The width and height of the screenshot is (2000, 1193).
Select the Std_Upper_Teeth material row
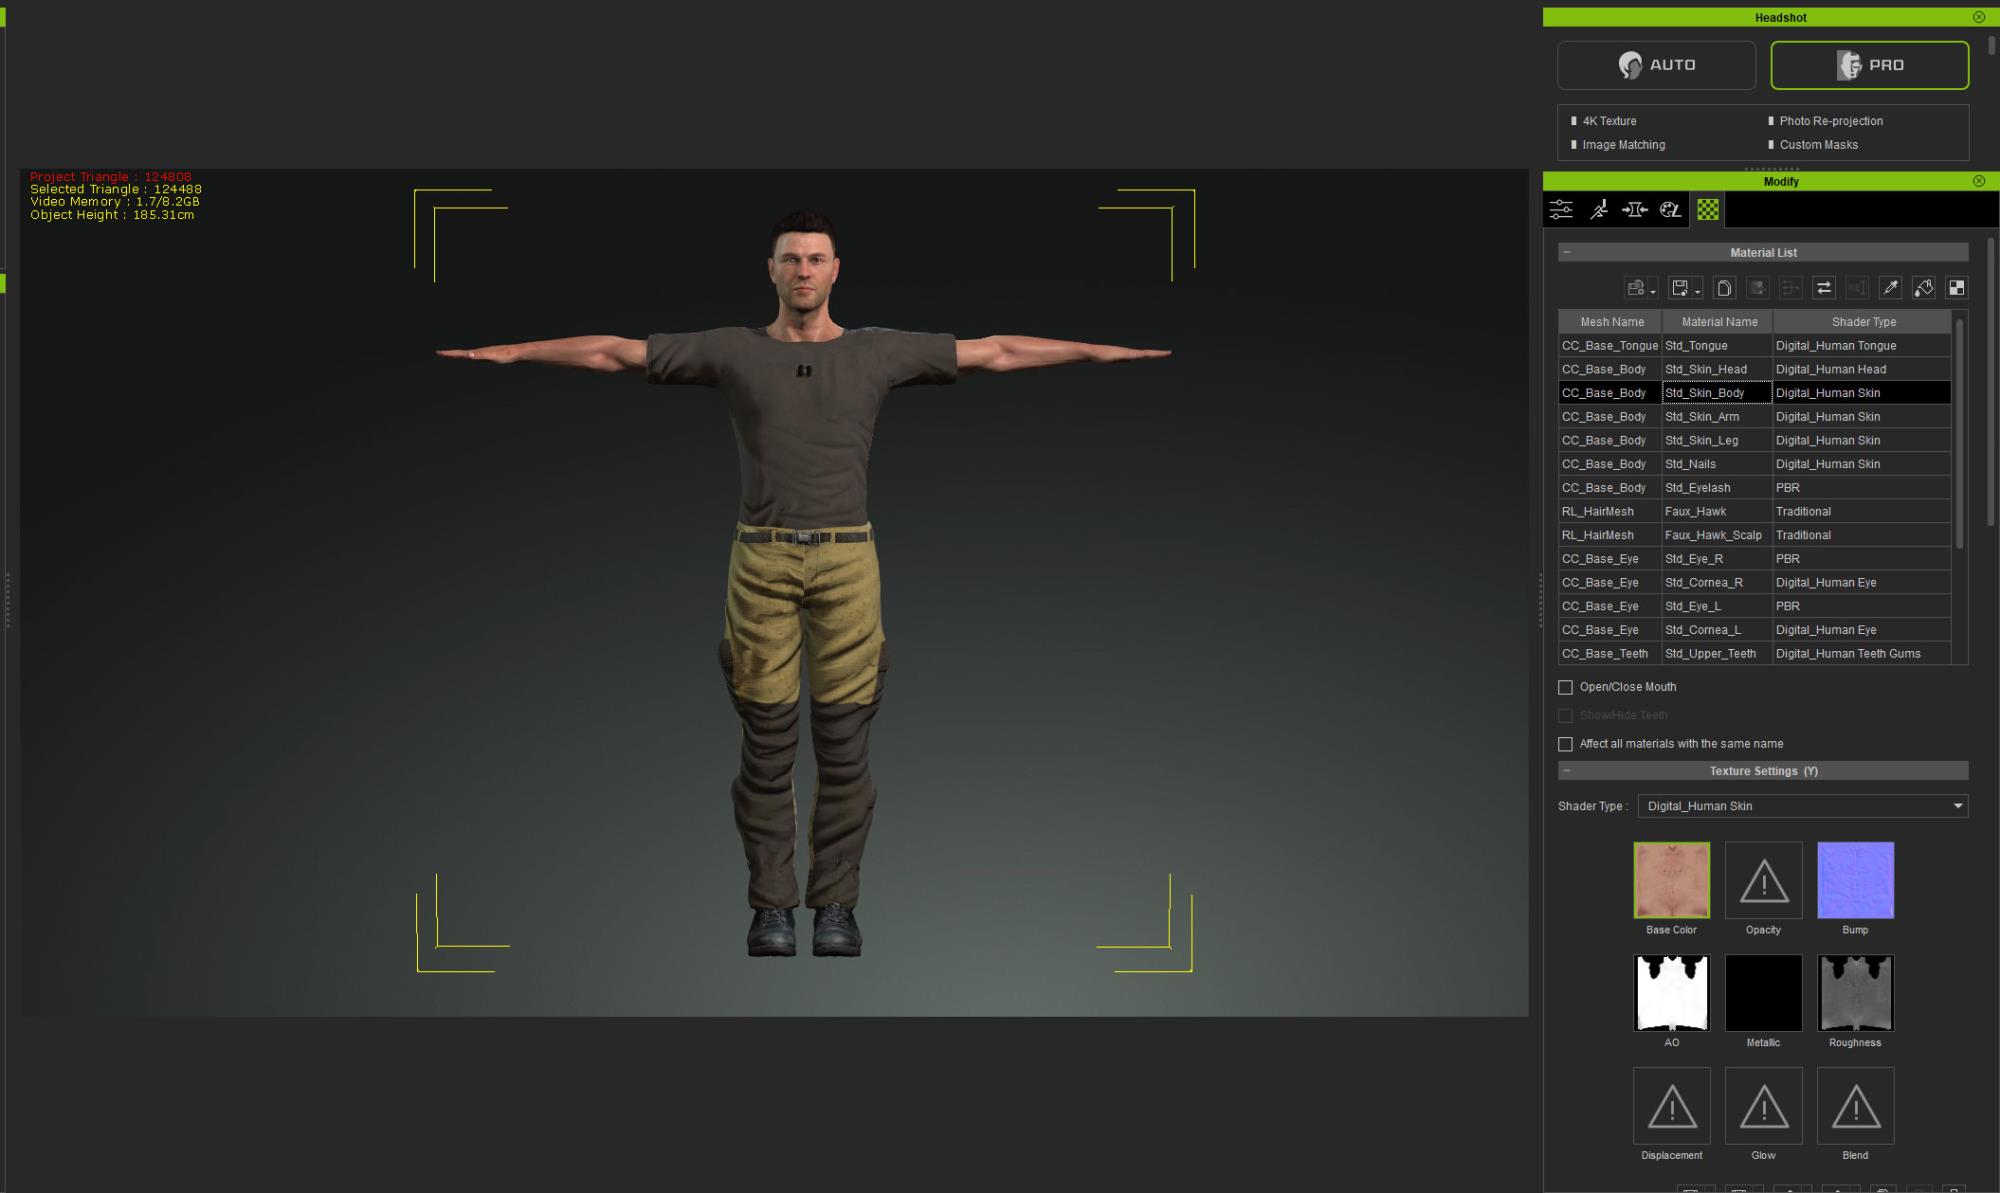point(1754,653)
